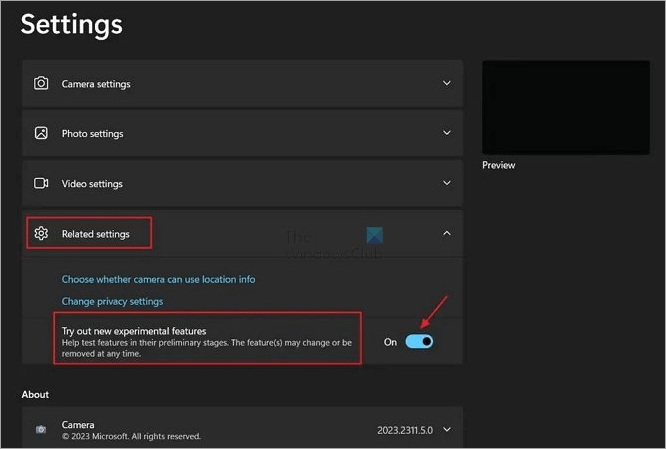Click the camera icon beside Camera settings

(x=41, y=83)
